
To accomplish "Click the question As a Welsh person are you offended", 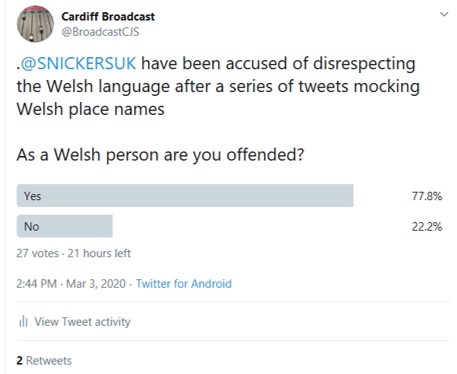I will 160,155.
